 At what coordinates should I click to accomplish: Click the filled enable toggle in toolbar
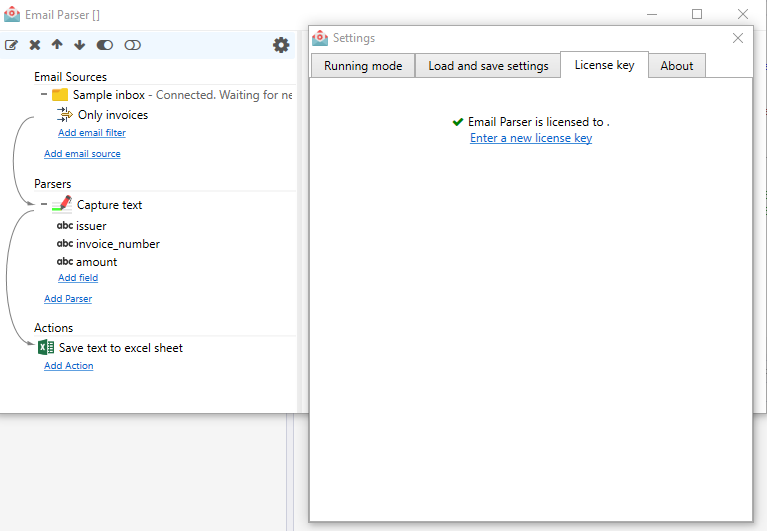coord(105,45)
